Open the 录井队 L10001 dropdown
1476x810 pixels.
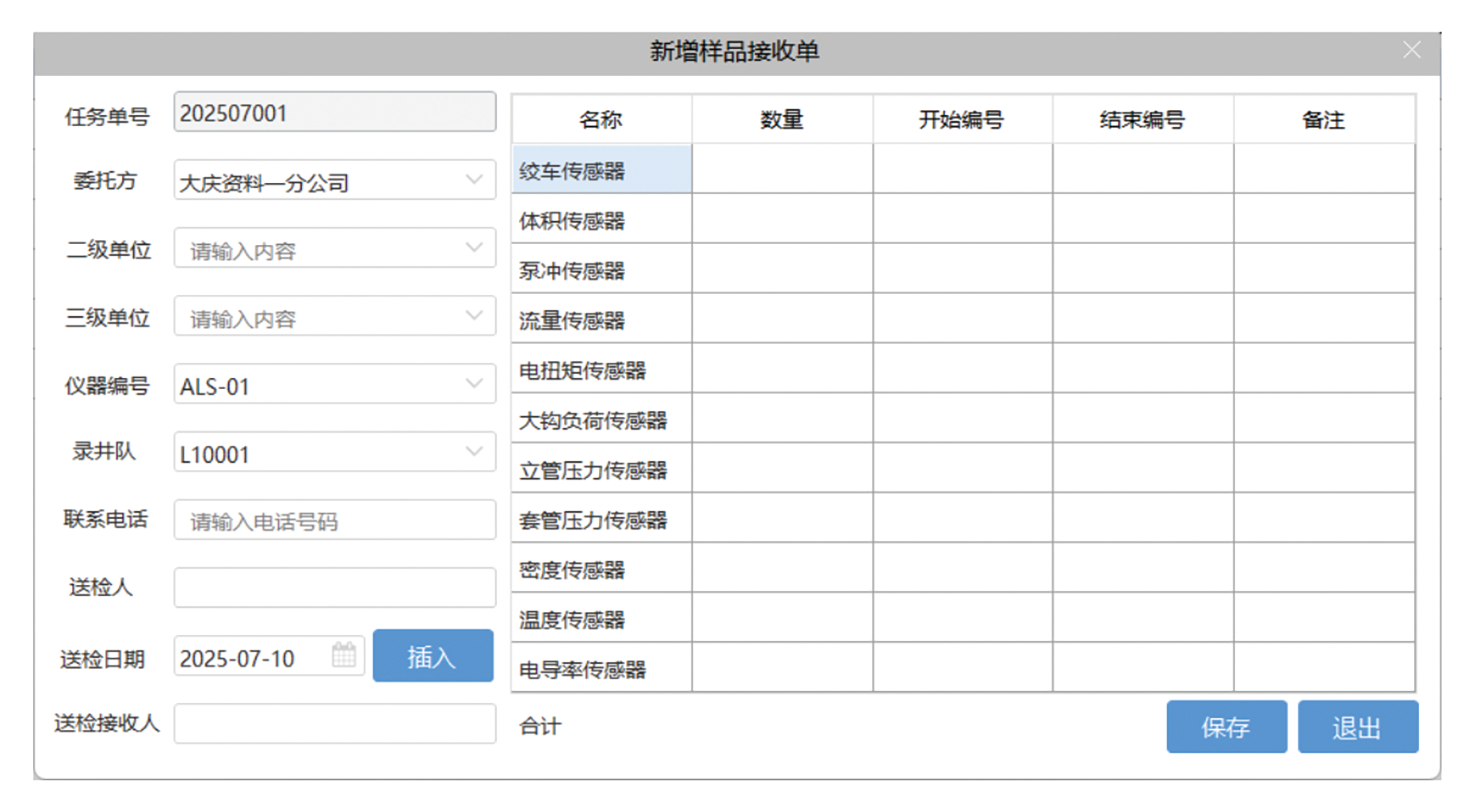tap(474, 452)
